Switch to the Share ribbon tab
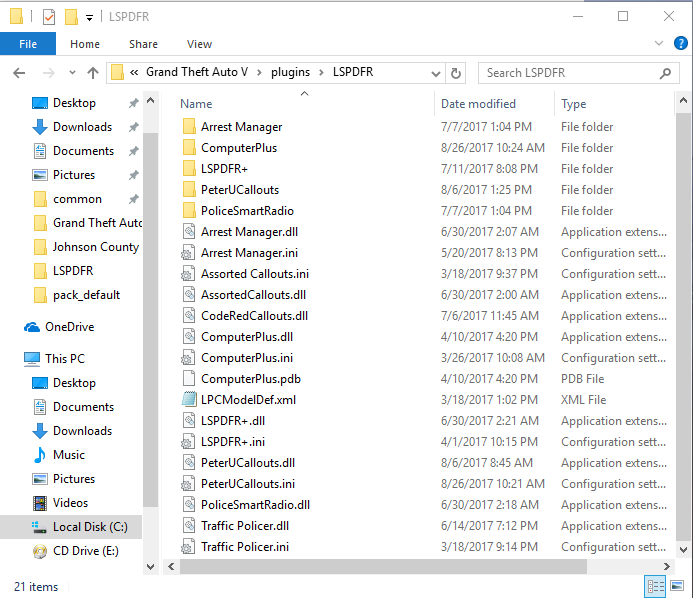The image size is (693, 598). point(143,44)
